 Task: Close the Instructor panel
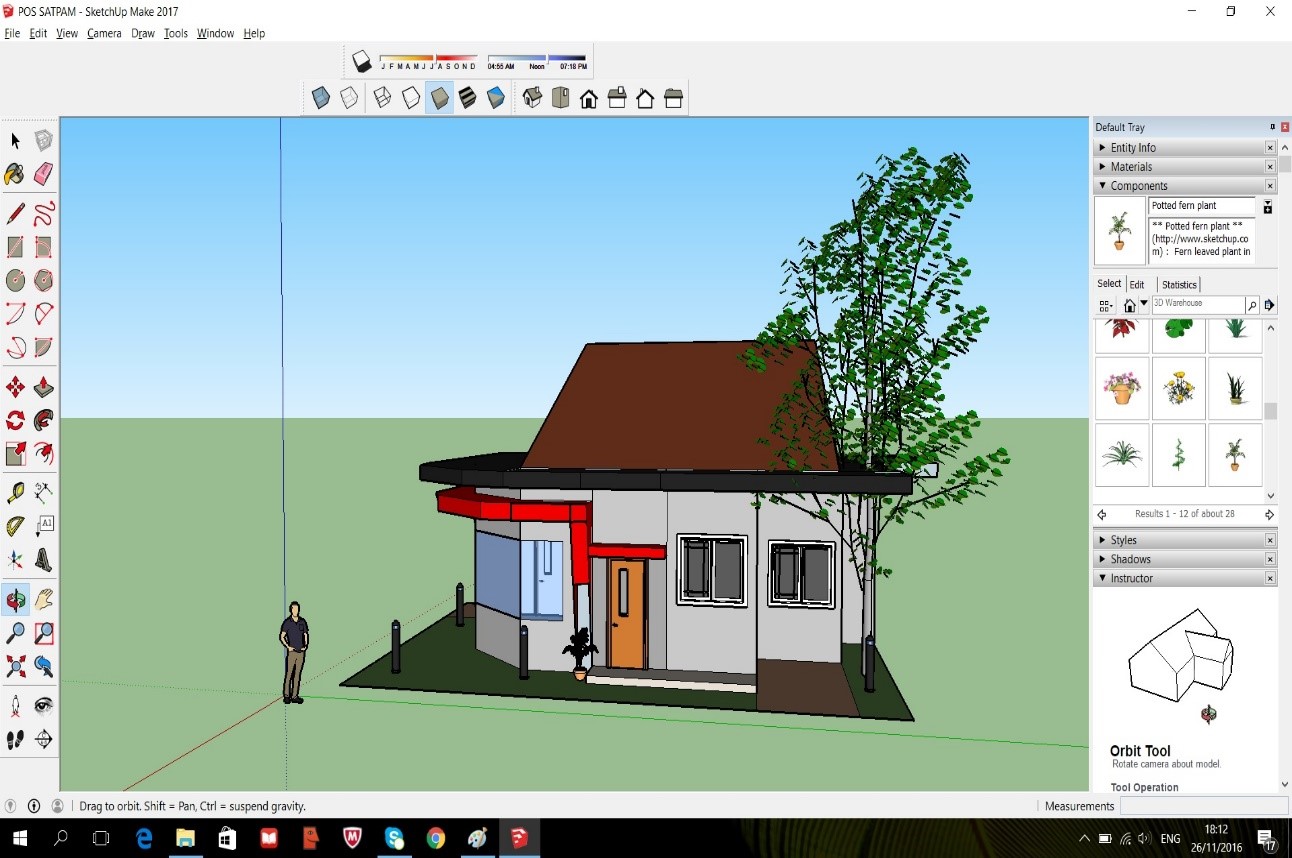pyautogui.click(x=1269, y=578)
